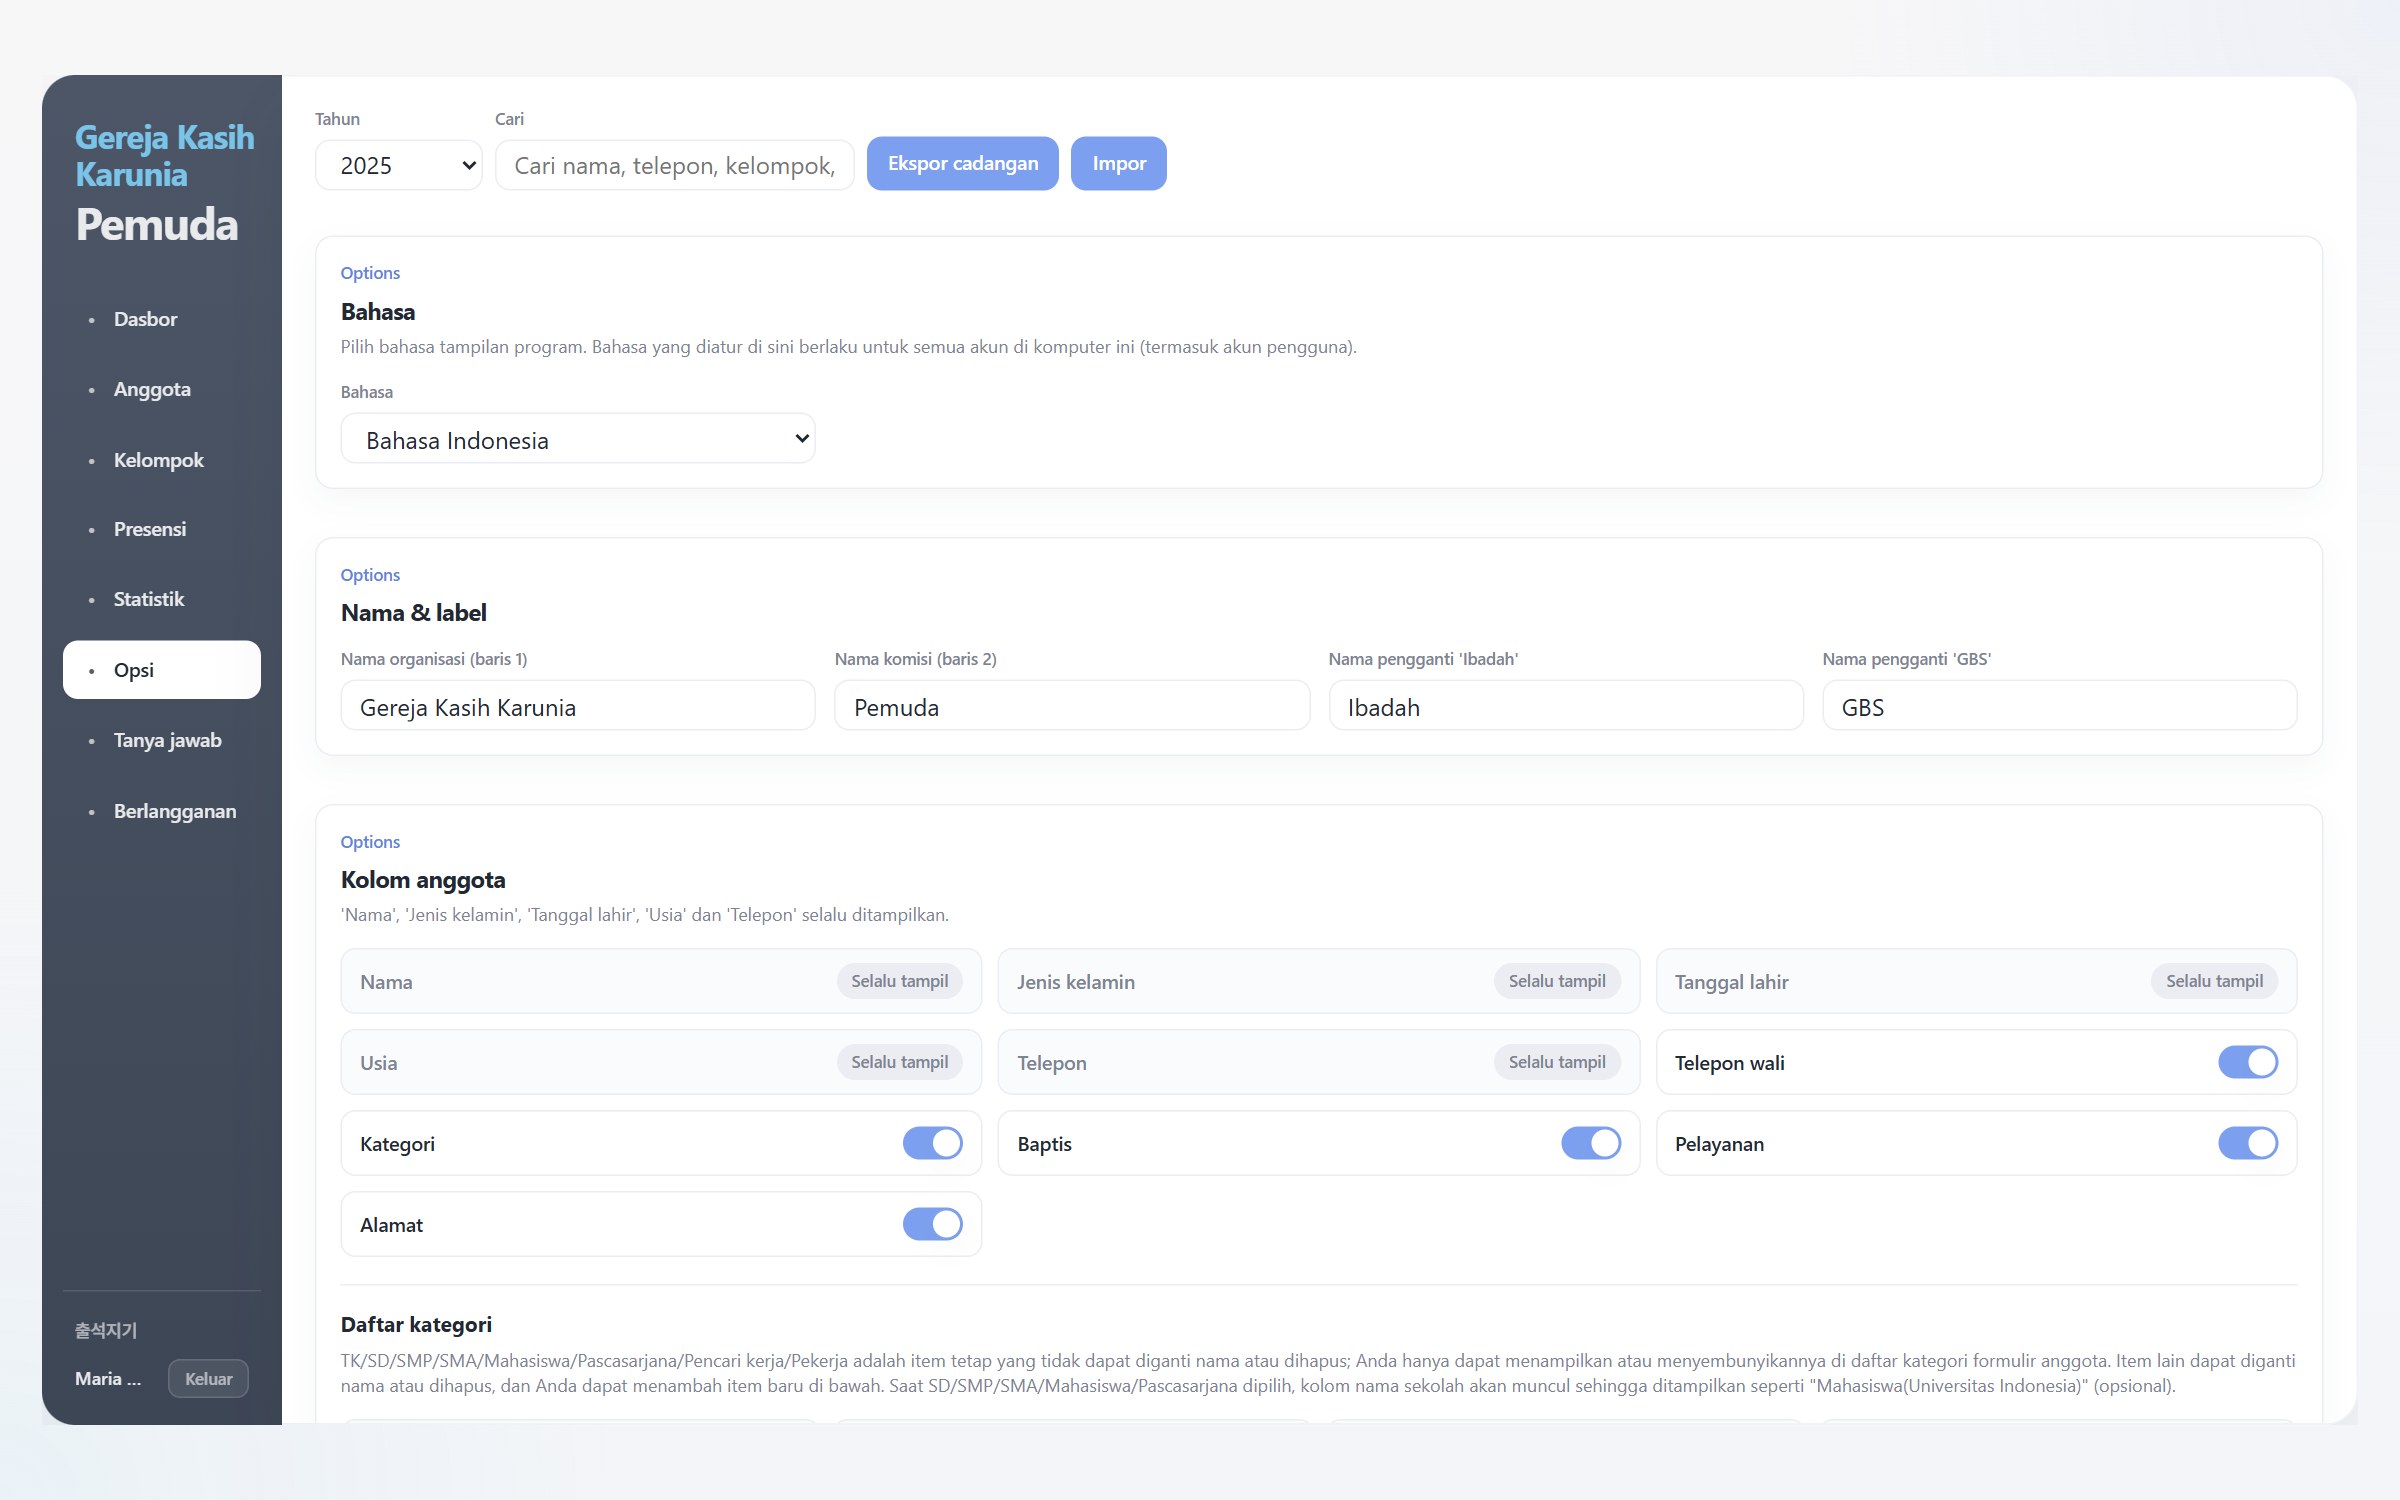The height and width of the screenshot is (1500, 2400).
Task: Click the Ekspor cadangan button
Action: tap(963, 163)
